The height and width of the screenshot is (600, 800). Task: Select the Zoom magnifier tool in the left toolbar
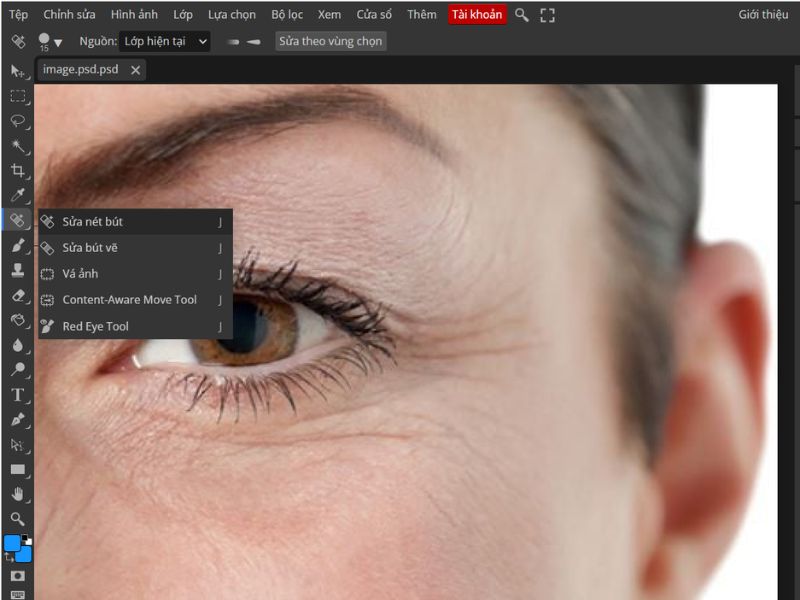click(x=17, y=519)
